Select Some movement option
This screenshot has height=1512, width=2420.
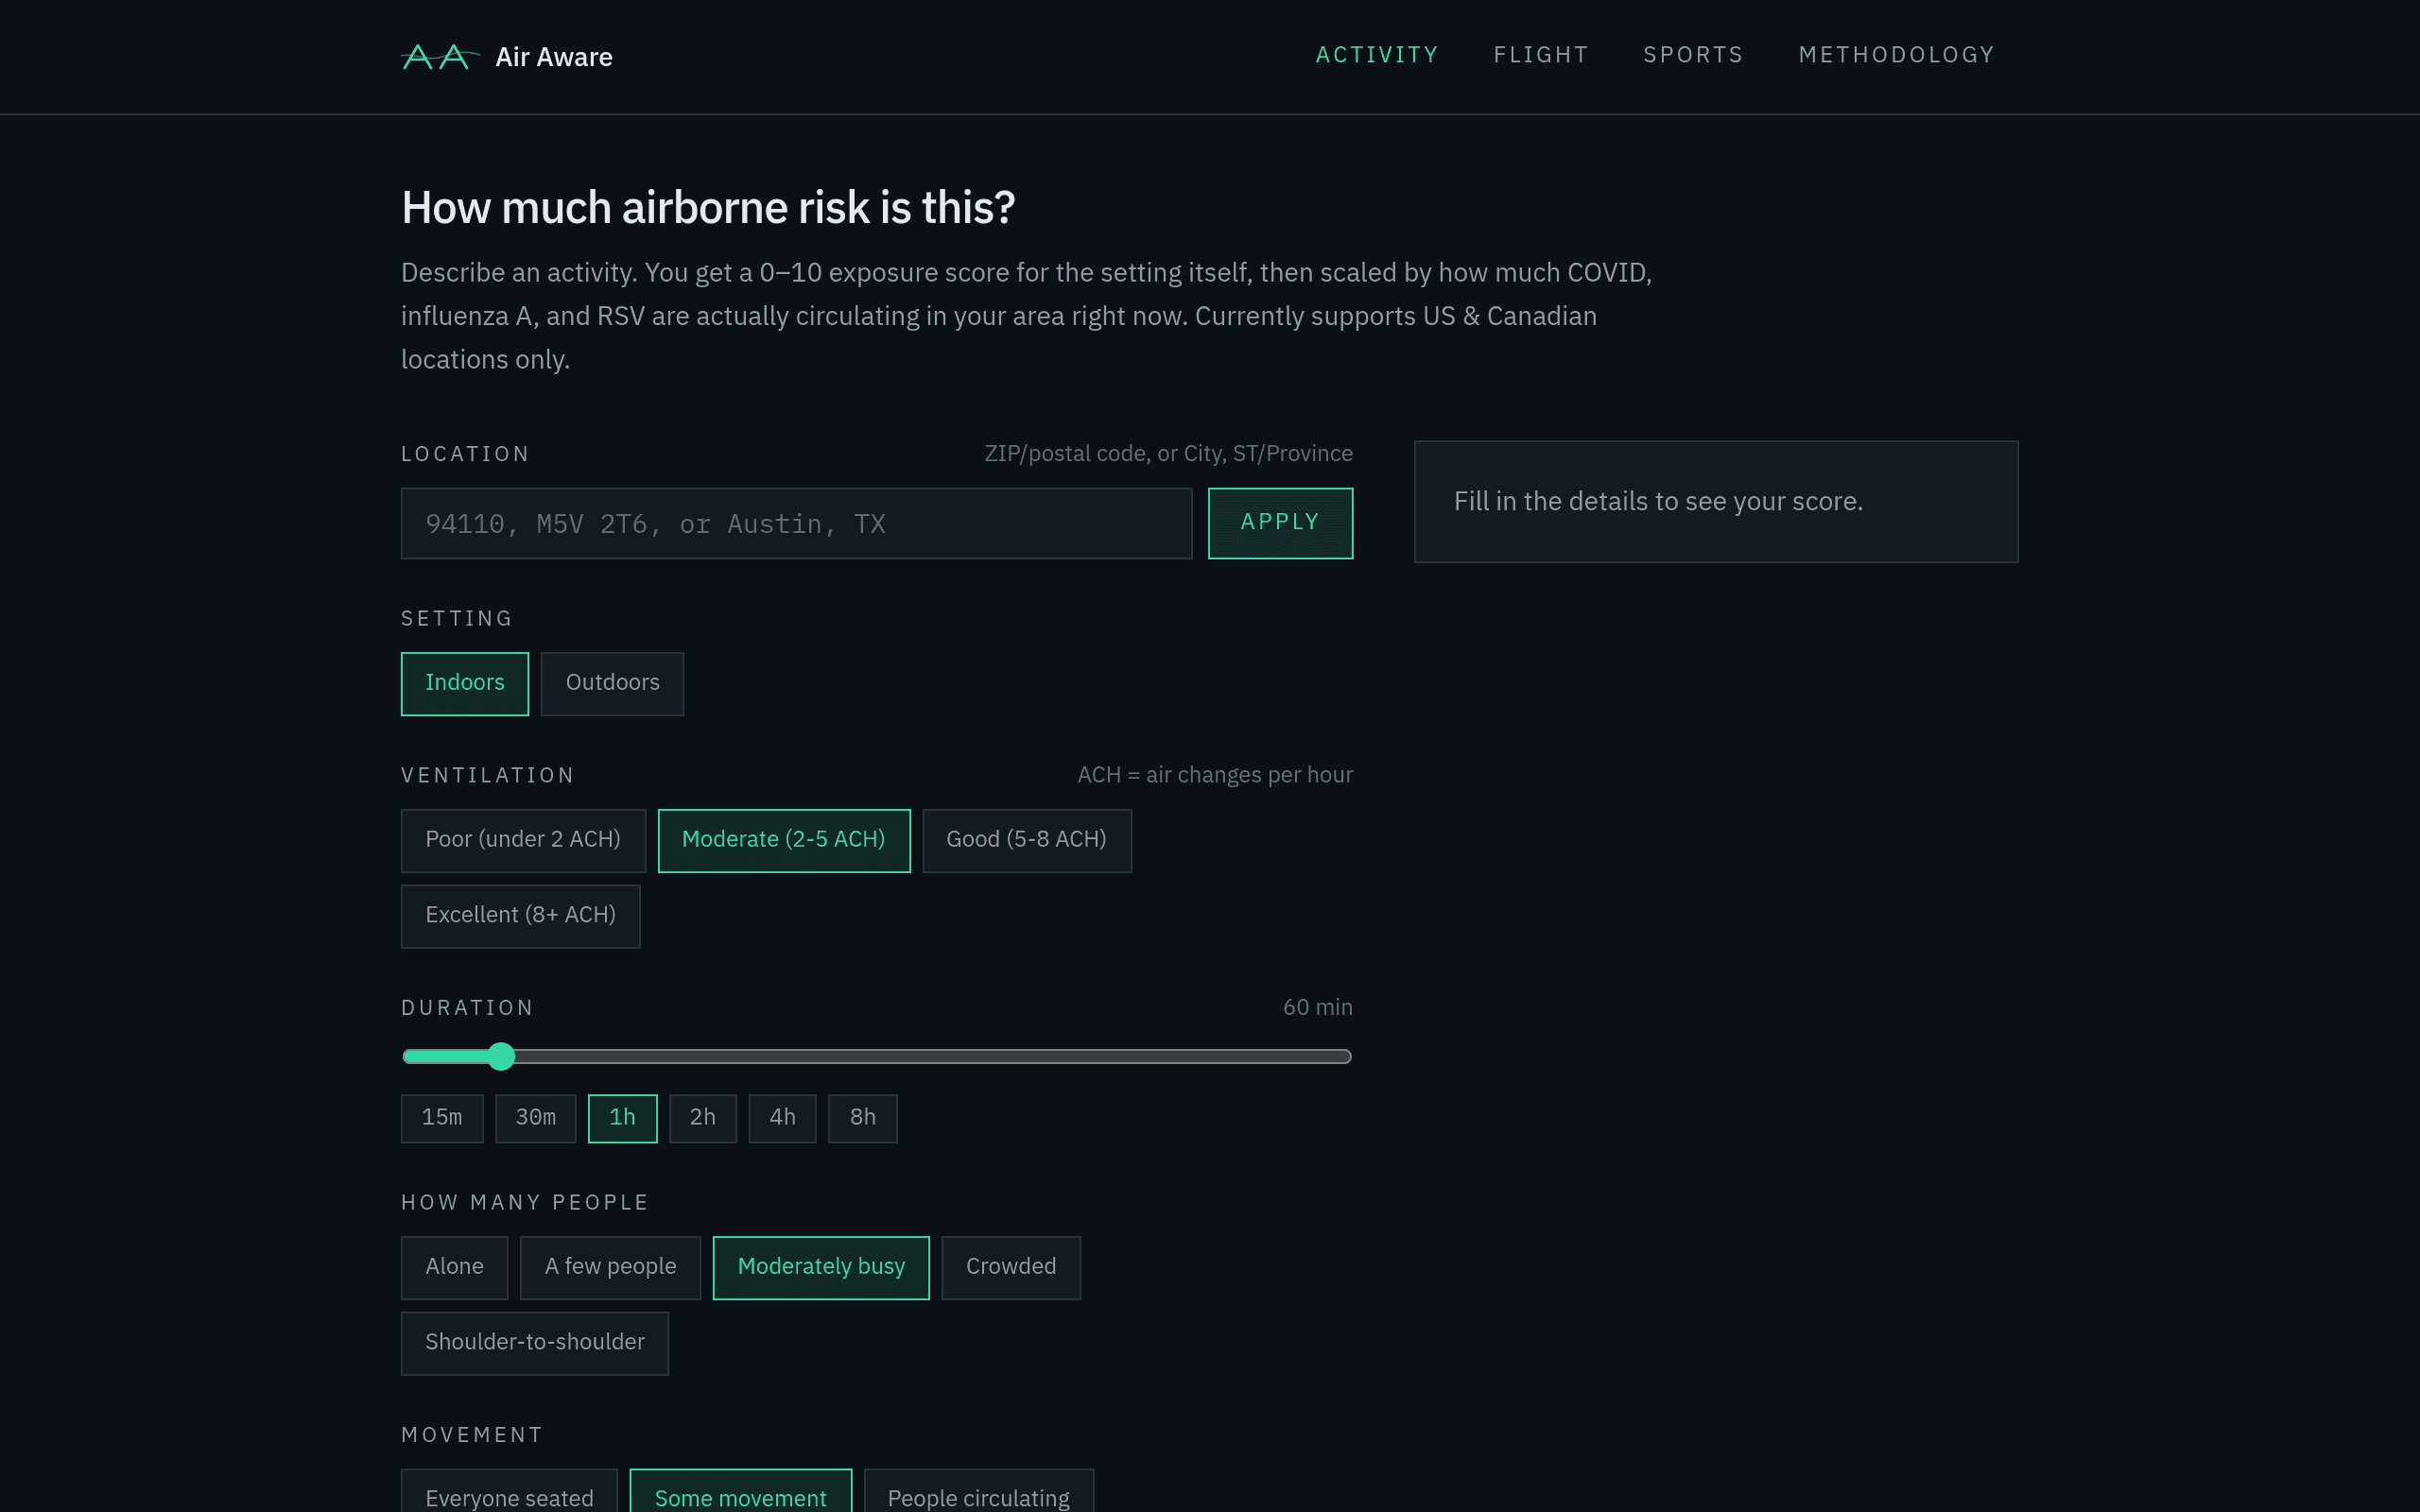[x=740, y=1492]
